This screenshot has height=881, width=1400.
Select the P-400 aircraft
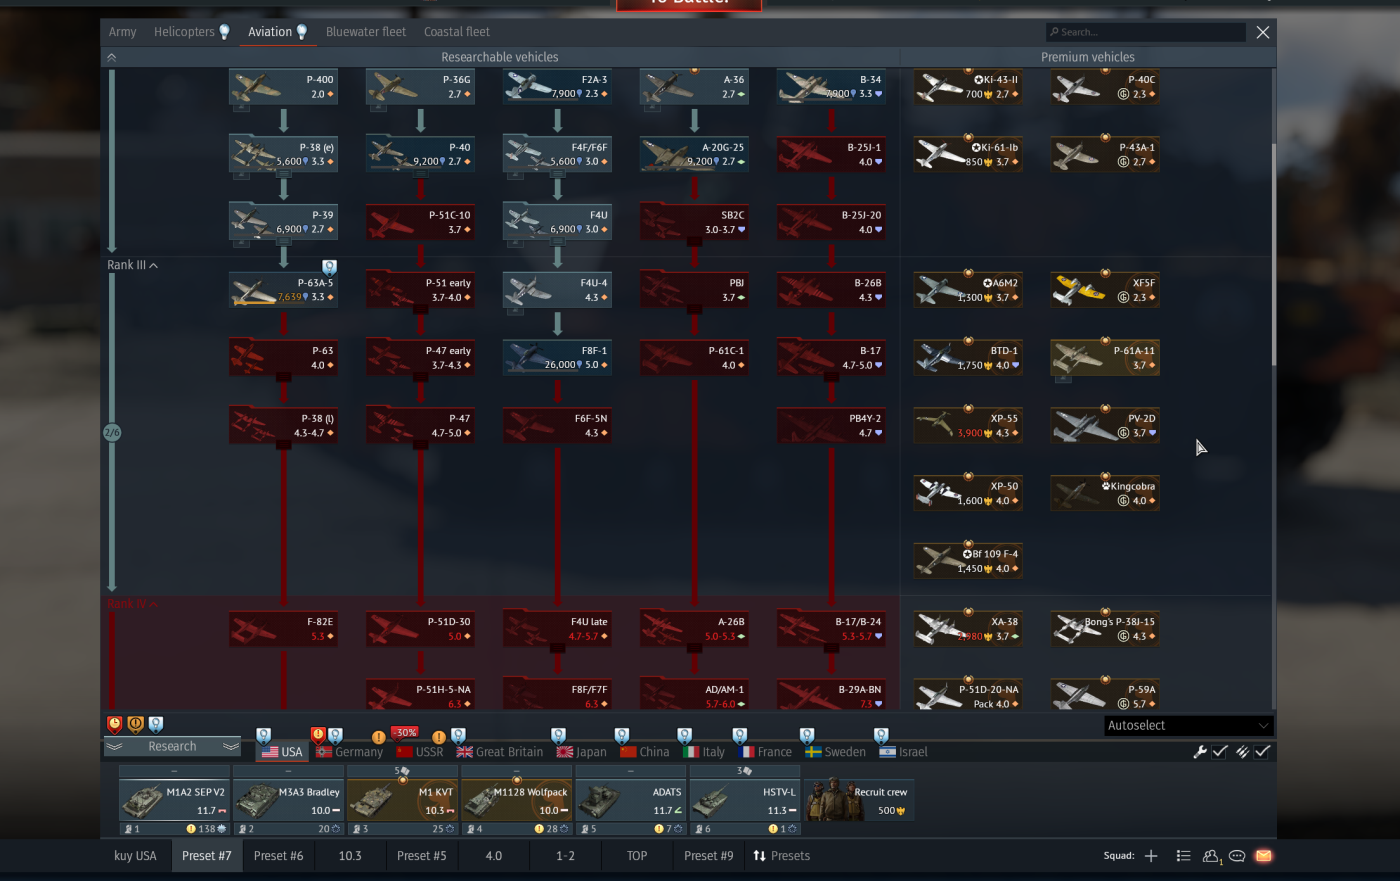click(283, 87)
